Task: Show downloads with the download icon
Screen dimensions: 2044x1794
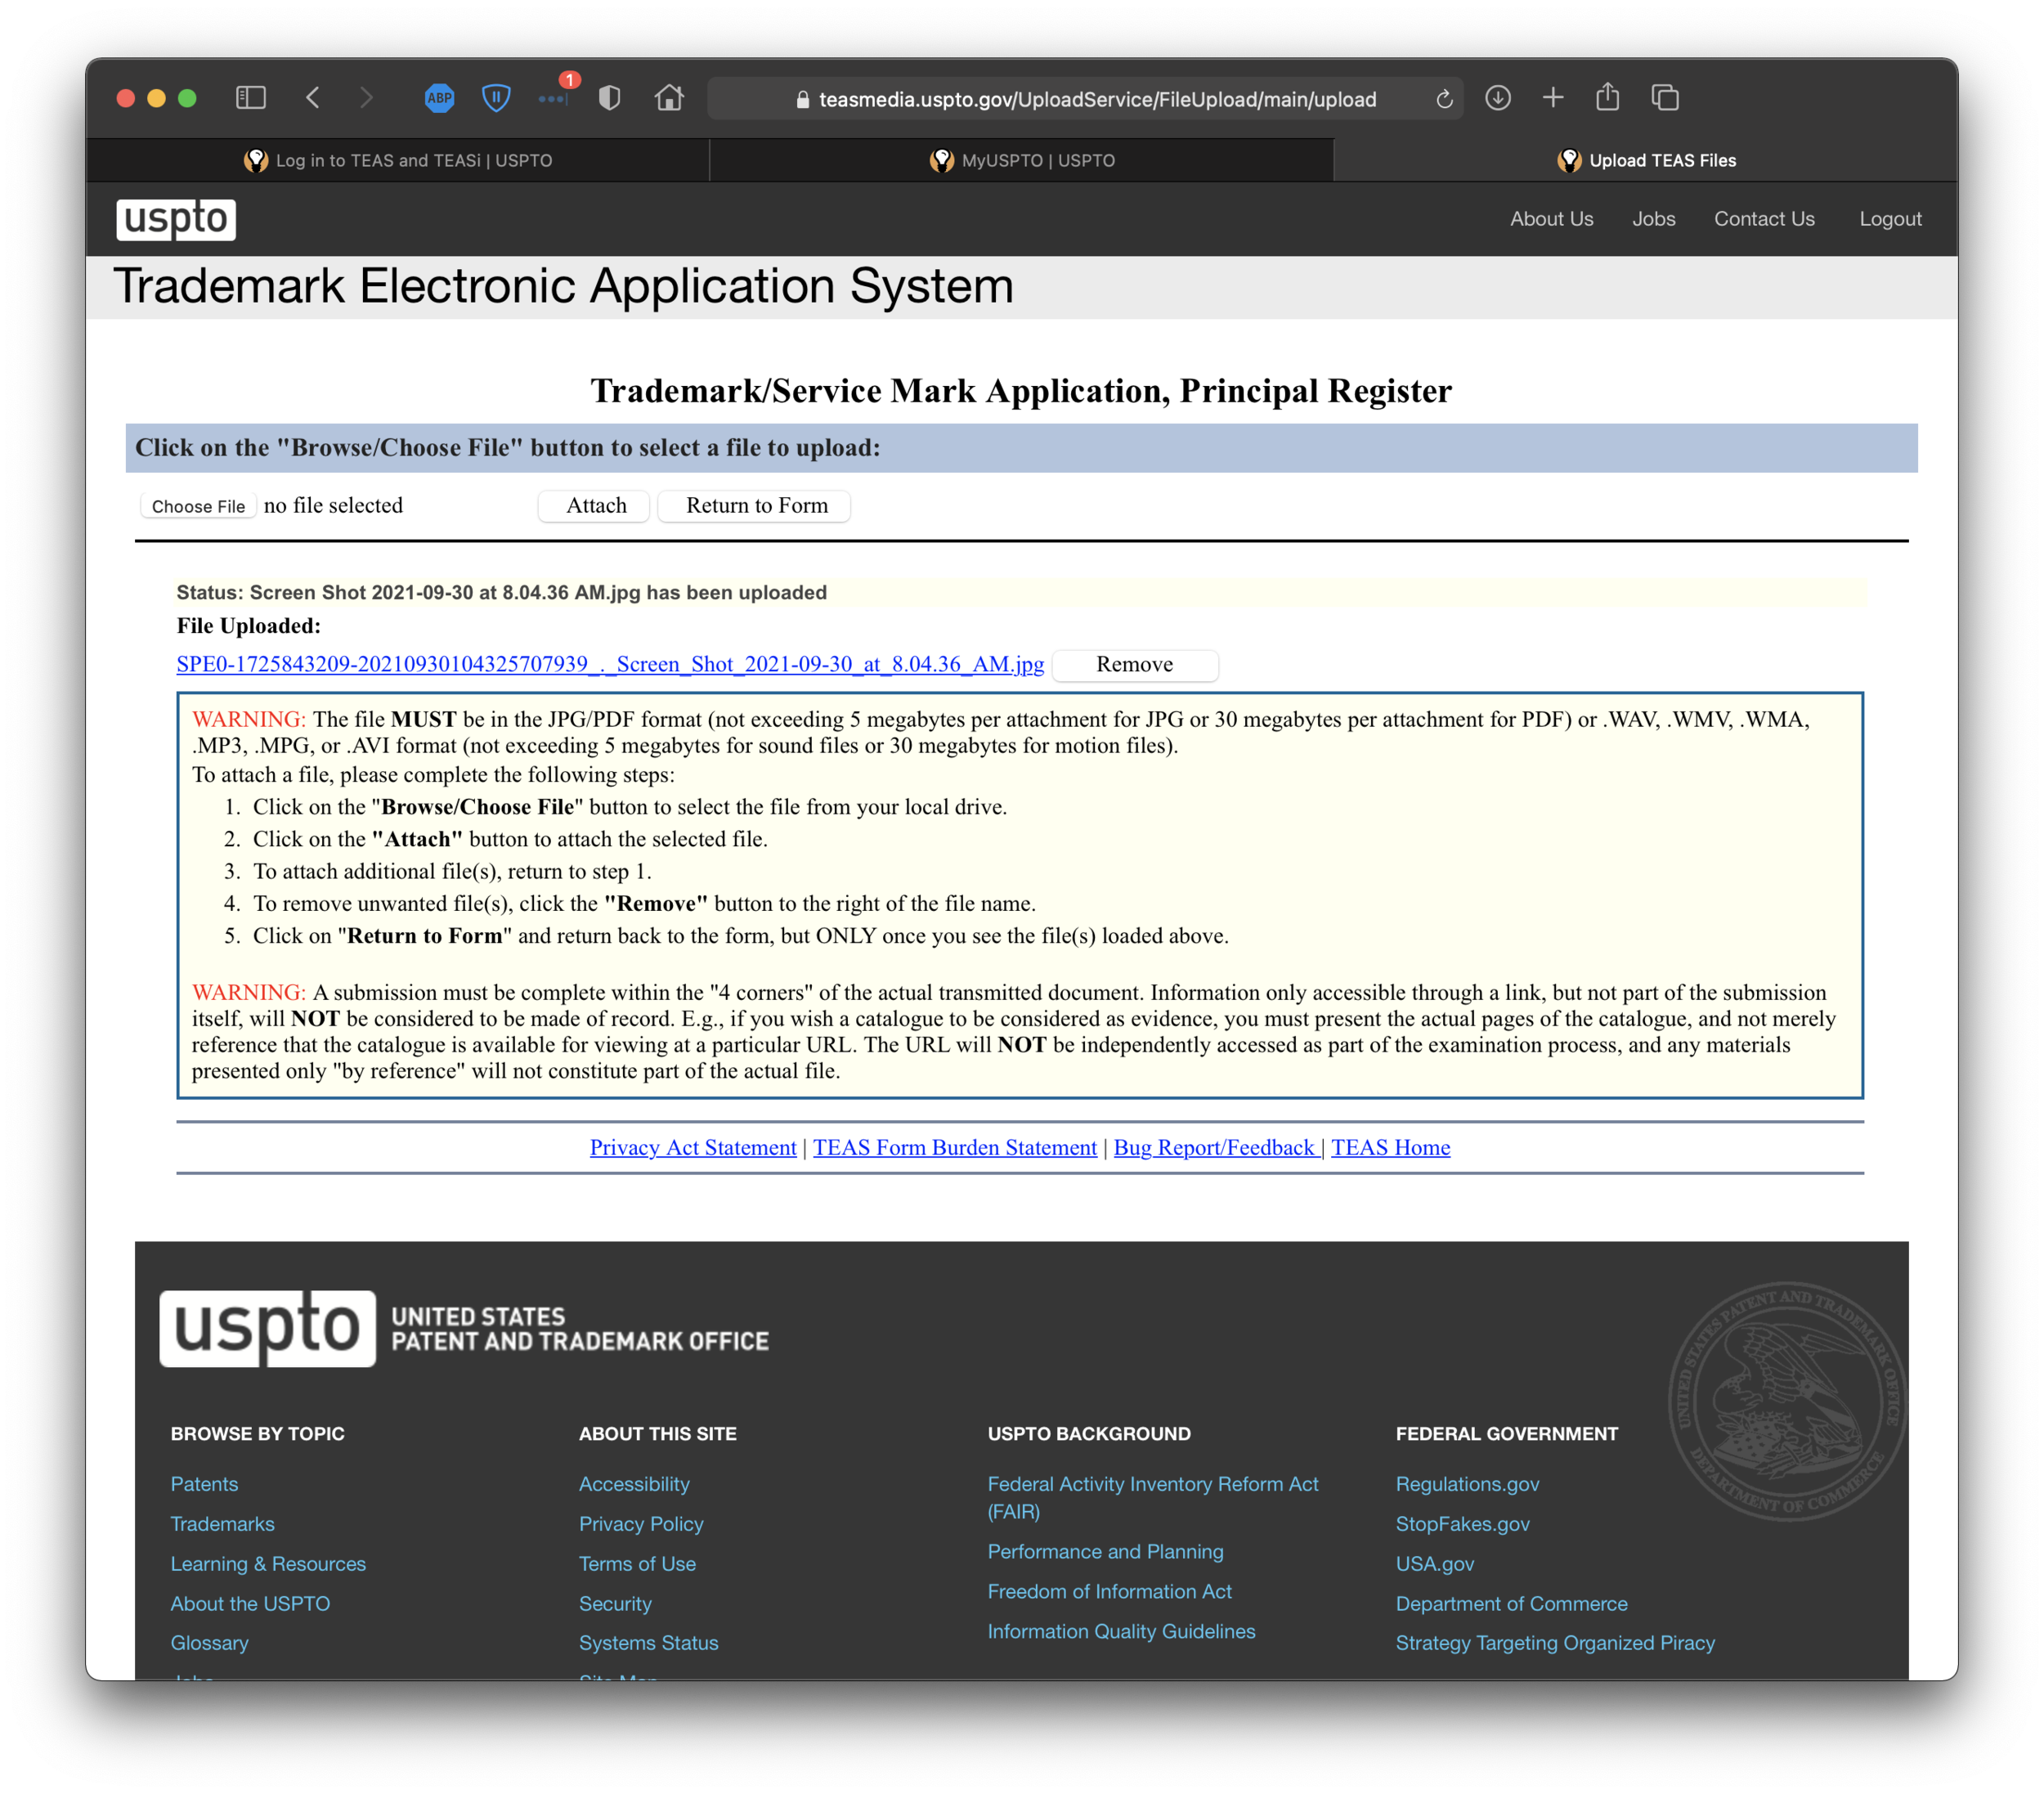Action: tap(1497, 97)
